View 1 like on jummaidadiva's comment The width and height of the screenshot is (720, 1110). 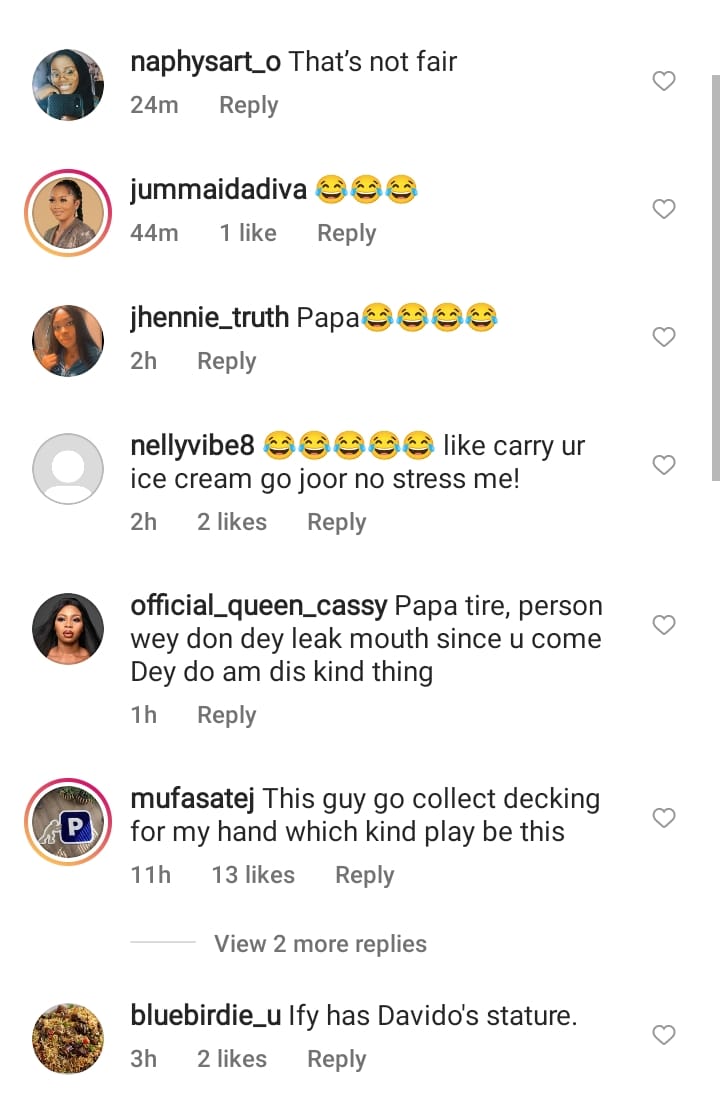(248, 233)
